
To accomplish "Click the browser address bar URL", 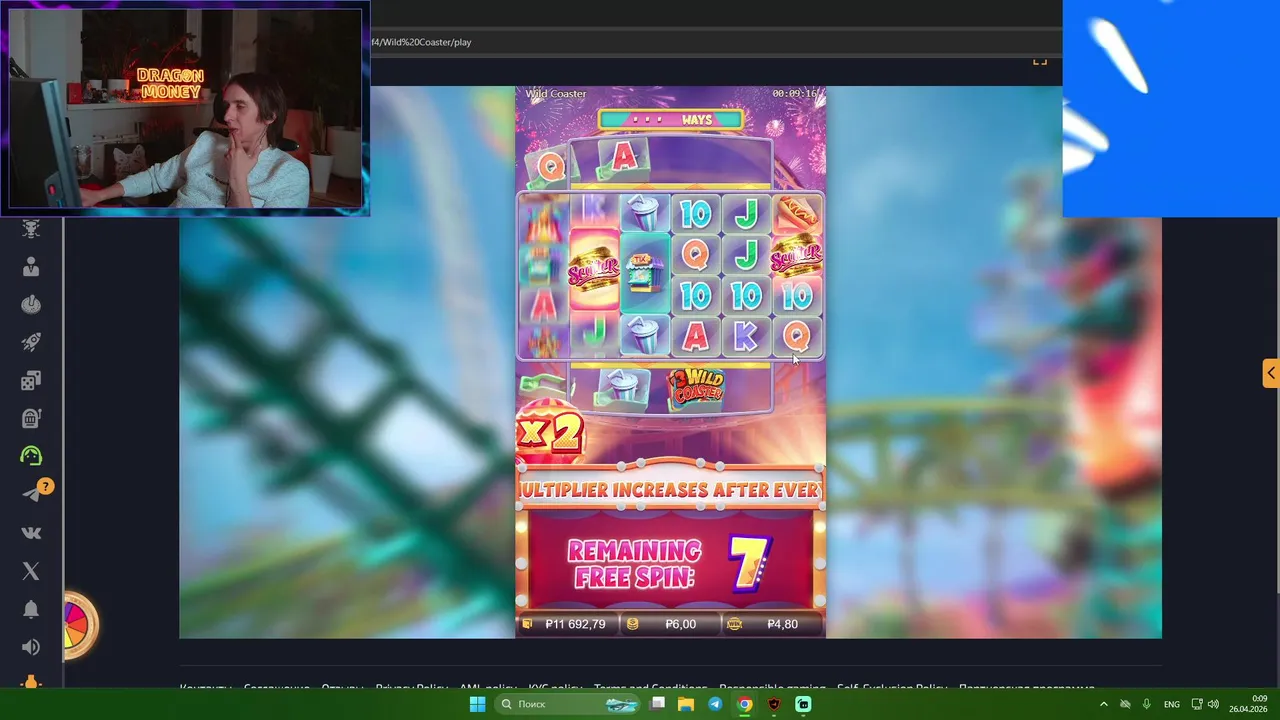I will [421, 42].
